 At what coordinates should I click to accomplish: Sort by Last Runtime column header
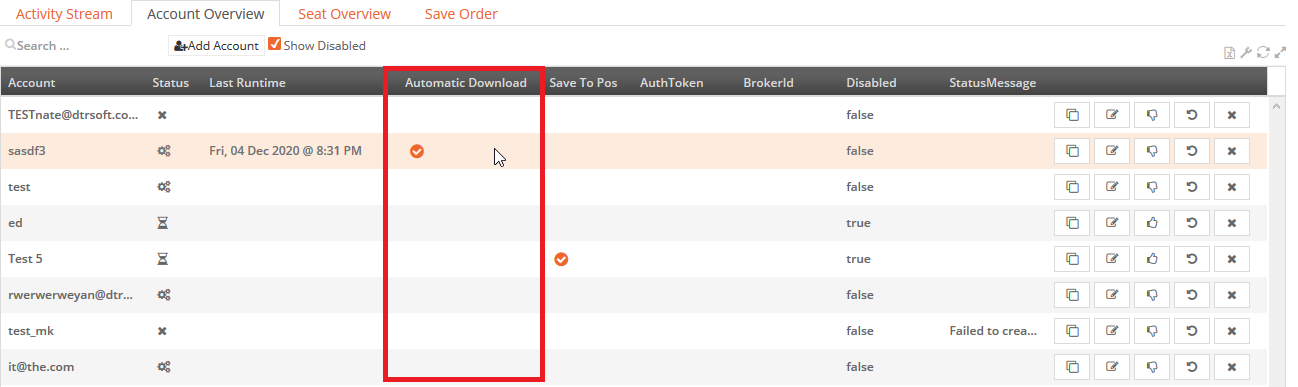pos(247,83)
